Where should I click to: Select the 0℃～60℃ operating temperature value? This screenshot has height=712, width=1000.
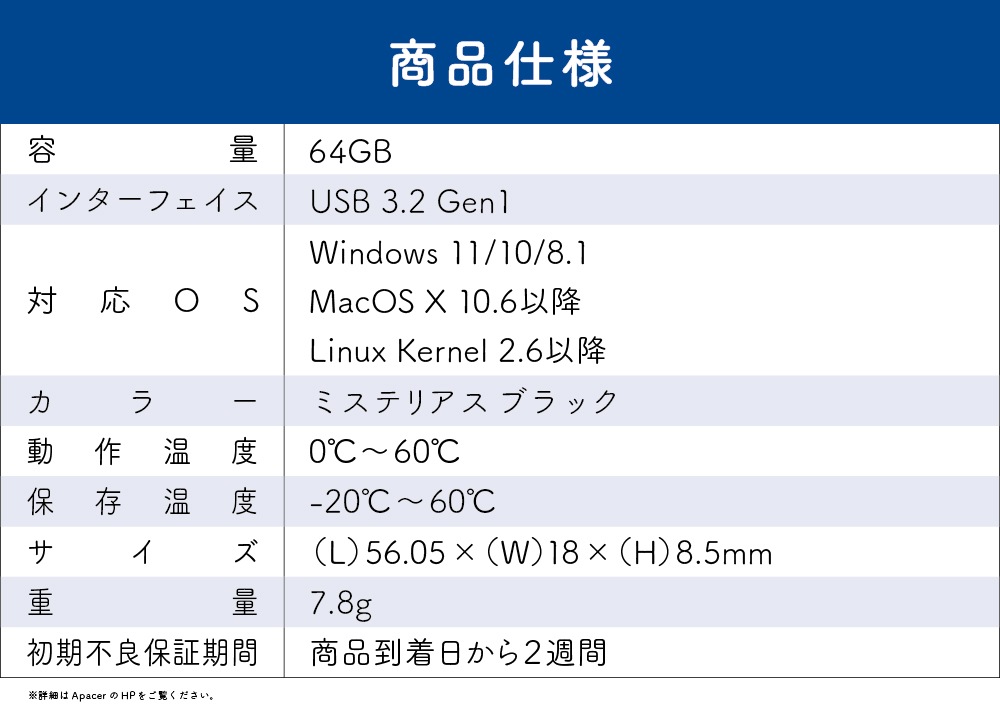tap(385, 452)
